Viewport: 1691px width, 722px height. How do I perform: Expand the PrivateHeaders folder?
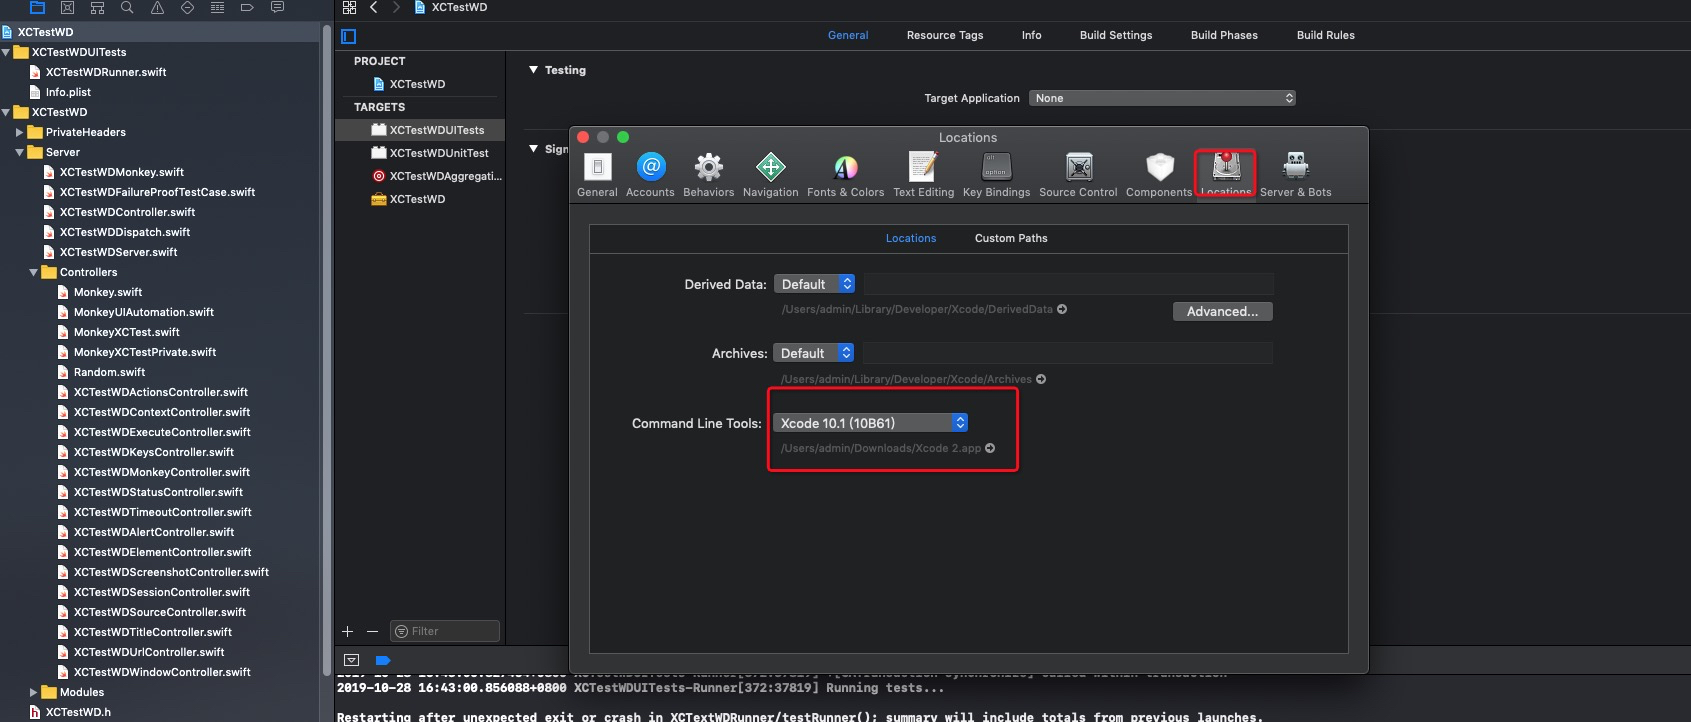(19, 132)
